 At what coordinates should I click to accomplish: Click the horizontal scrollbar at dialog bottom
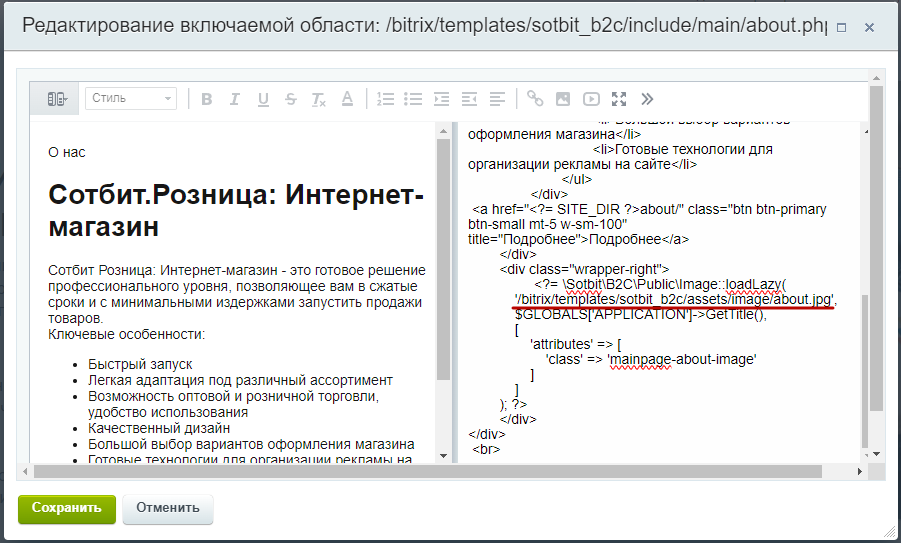point(428,472)
